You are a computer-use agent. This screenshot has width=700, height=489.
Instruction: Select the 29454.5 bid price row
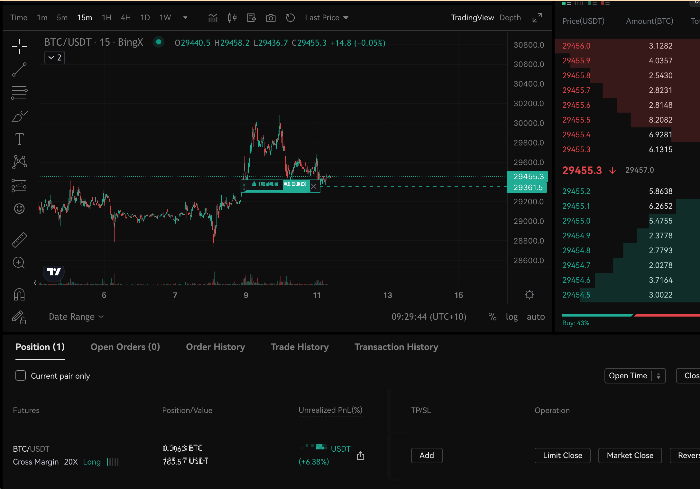627,295
